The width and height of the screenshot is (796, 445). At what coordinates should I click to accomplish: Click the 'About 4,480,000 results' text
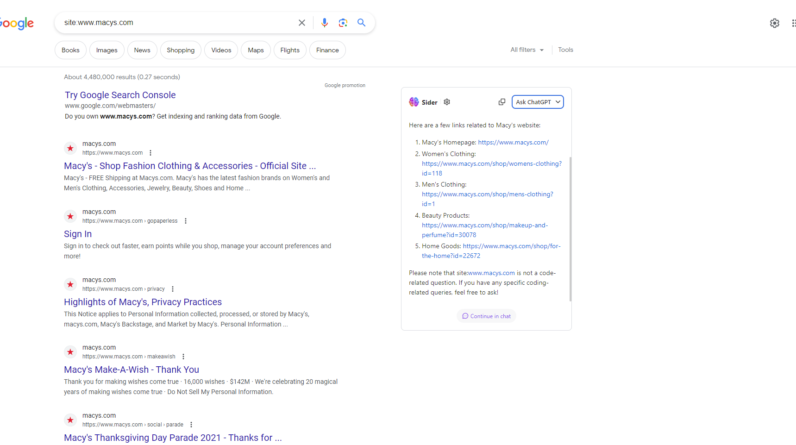pos(122,77)
